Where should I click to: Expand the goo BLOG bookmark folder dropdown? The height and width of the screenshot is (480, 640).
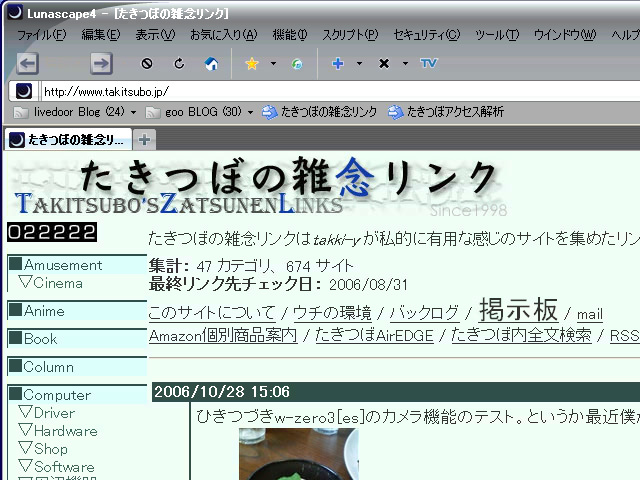click(250, 112)
